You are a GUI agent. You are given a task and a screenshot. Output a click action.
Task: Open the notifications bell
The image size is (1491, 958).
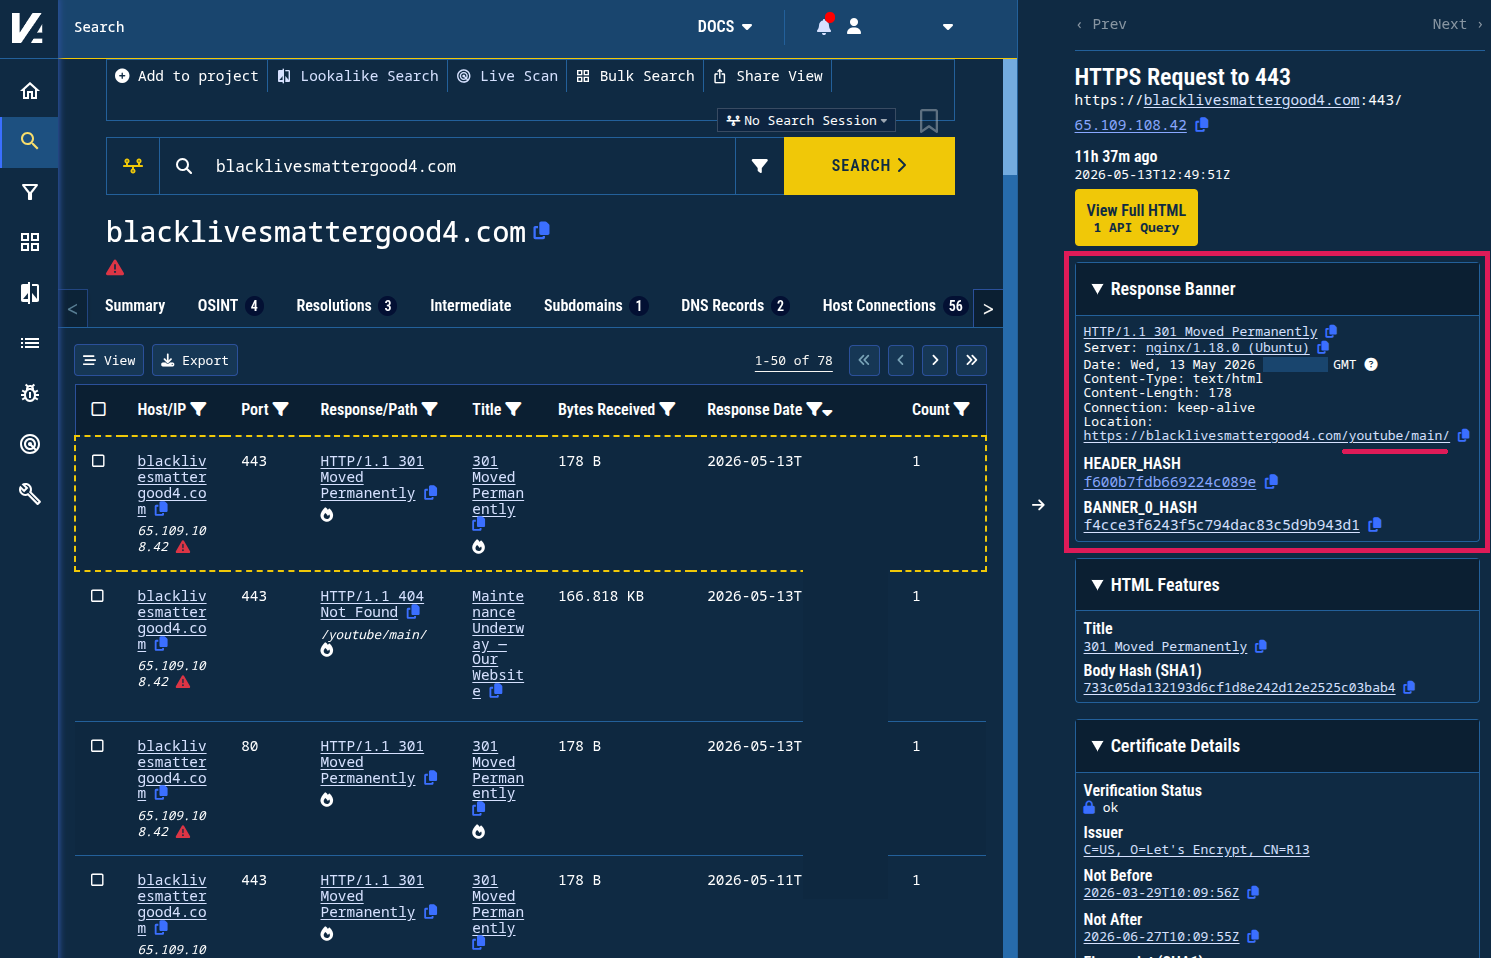824,26
